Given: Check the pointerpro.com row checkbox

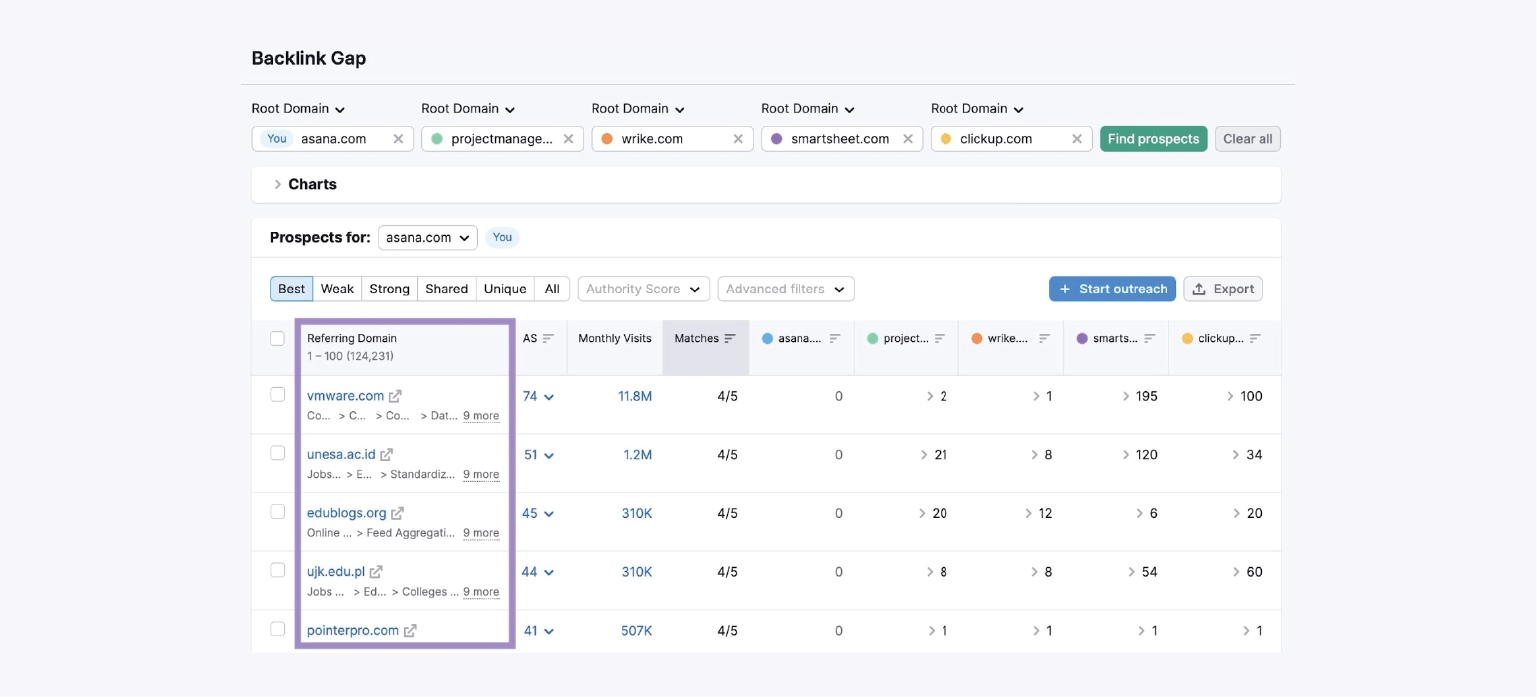Looking at the screenshot, I should point(278,629).
